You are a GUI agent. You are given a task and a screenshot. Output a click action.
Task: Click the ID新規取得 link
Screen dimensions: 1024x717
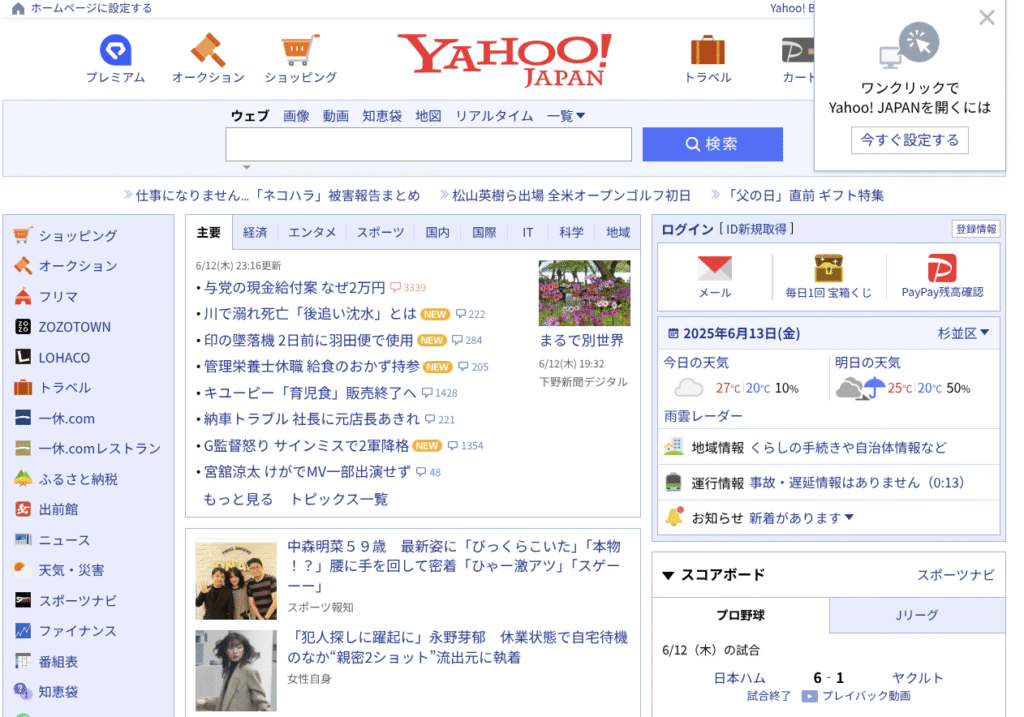pyautogui.click(x=756, y=229)
